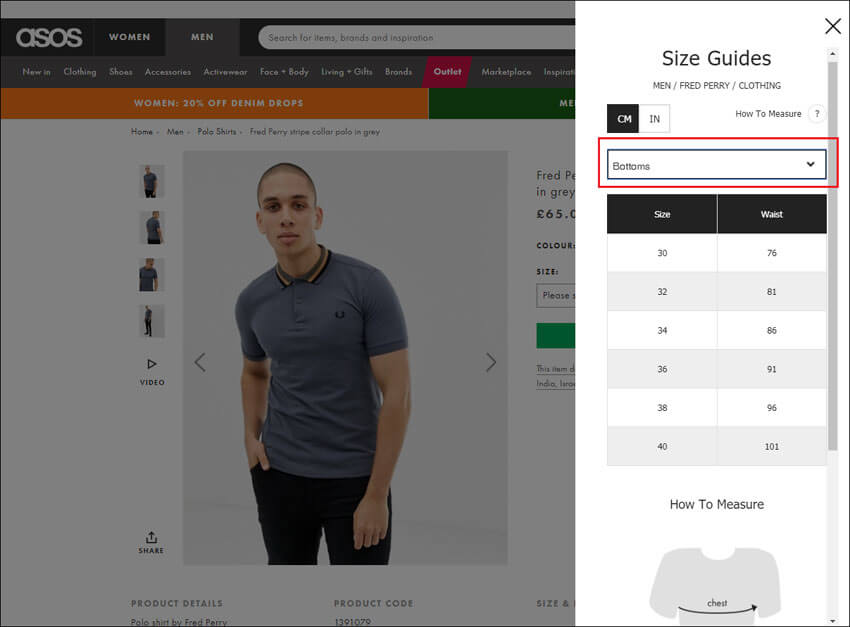
Task: Open the Face + Body menu
Action: (284, 72)
